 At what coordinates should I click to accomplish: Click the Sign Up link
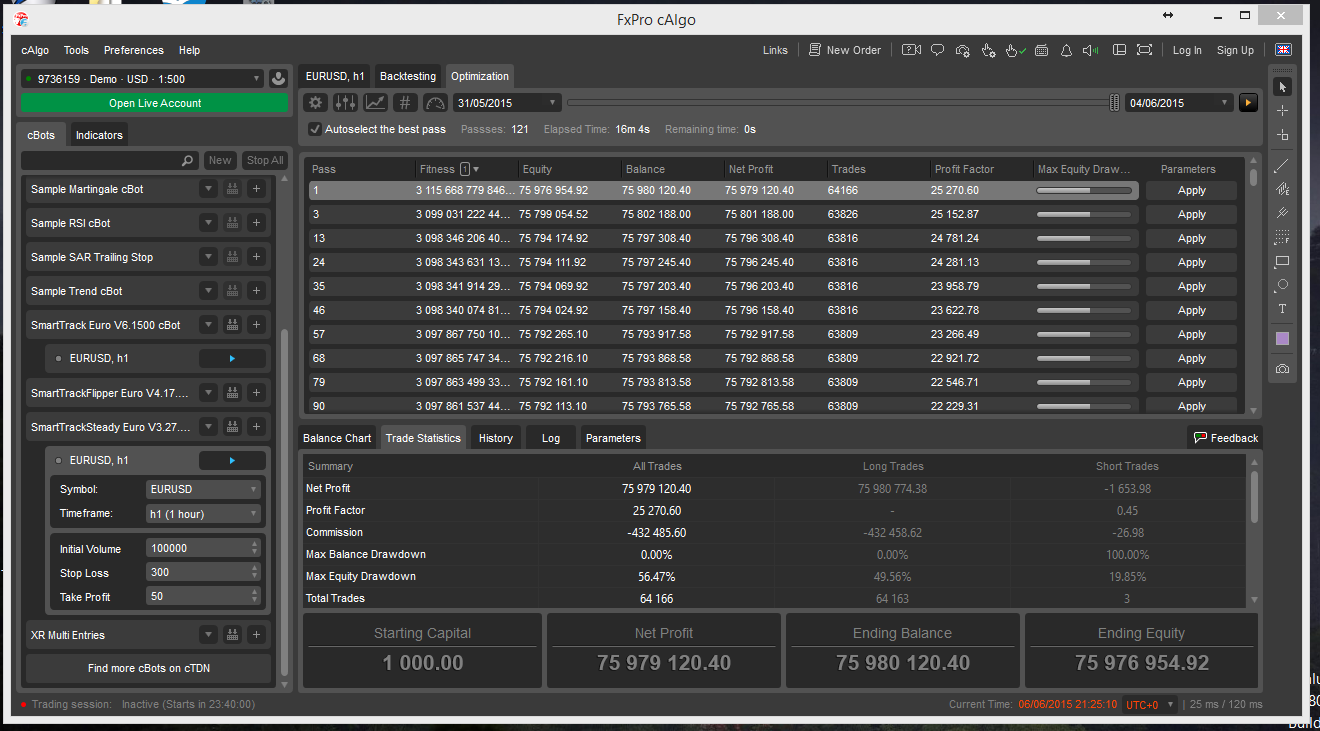[1235, 50]
